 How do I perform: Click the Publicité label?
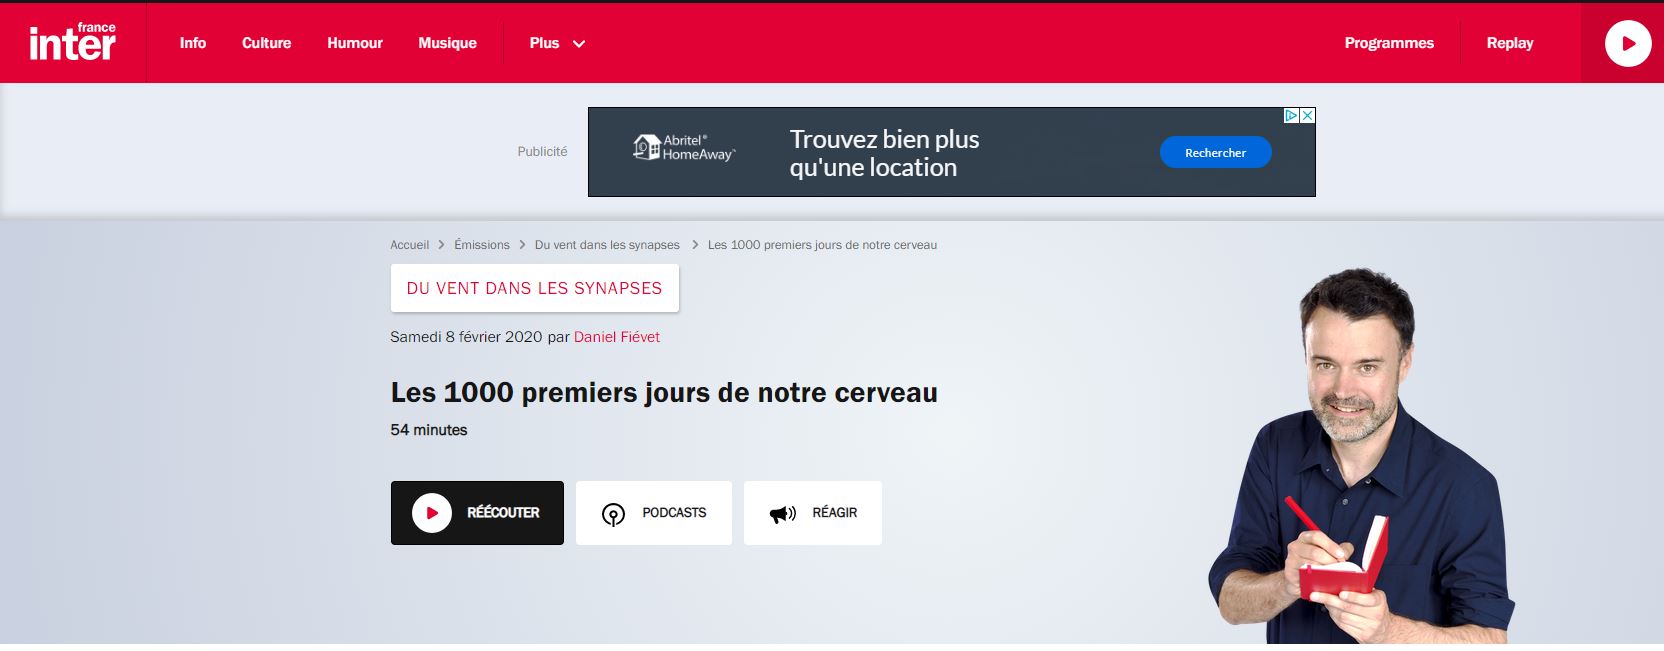[542, 152]
